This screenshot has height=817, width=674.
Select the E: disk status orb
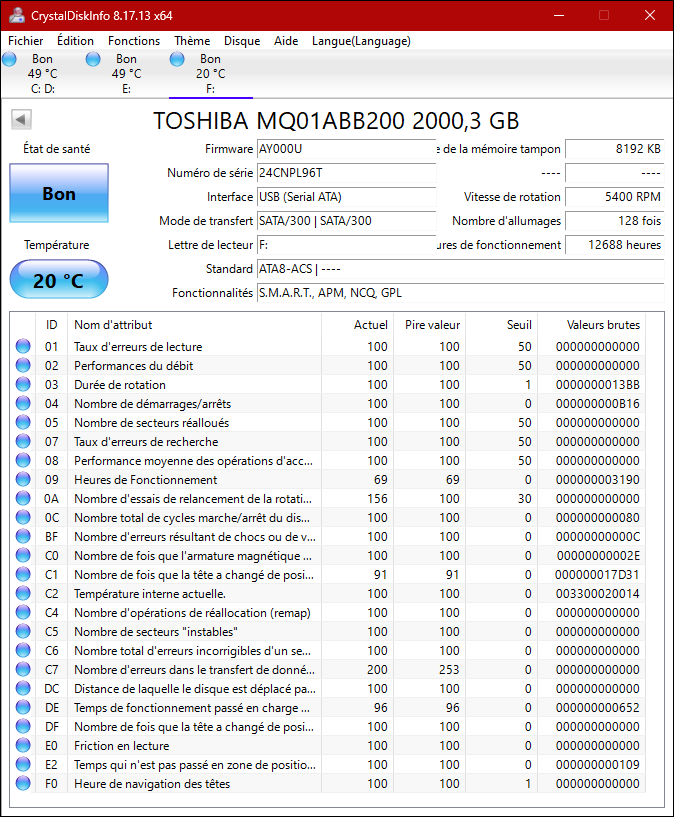93,60
